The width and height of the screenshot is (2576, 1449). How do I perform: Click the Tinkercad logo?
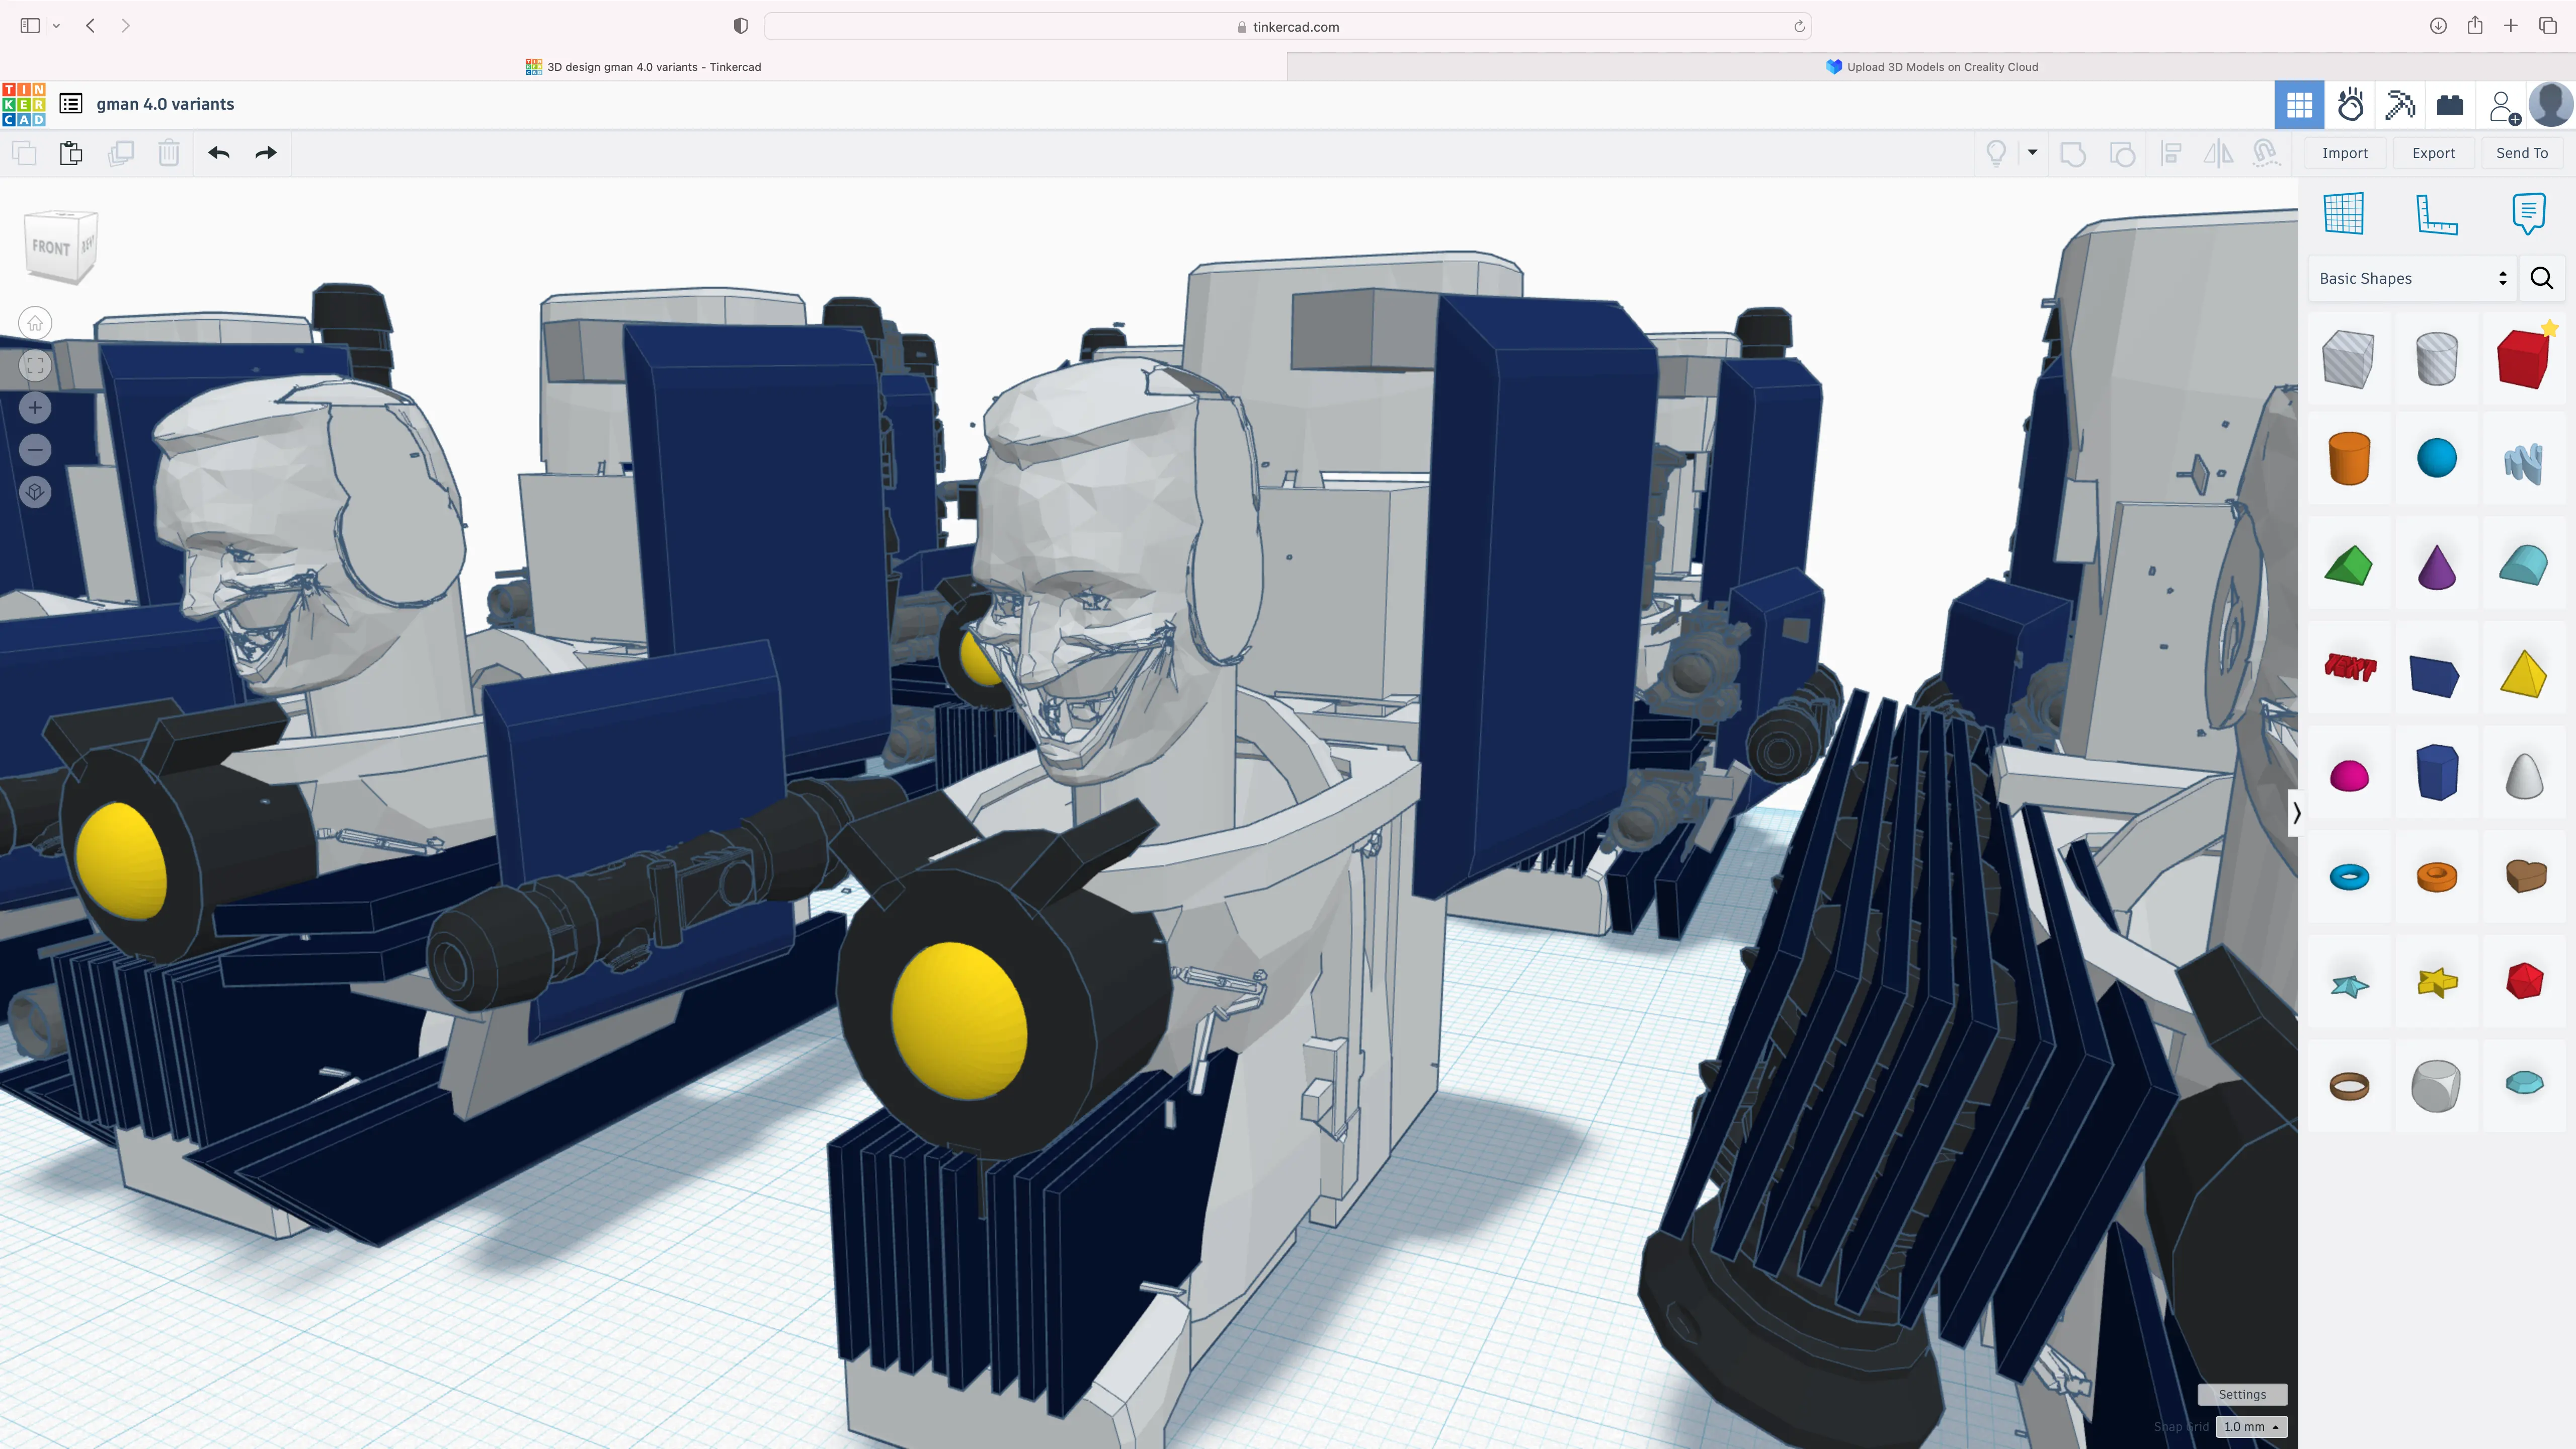24,104
